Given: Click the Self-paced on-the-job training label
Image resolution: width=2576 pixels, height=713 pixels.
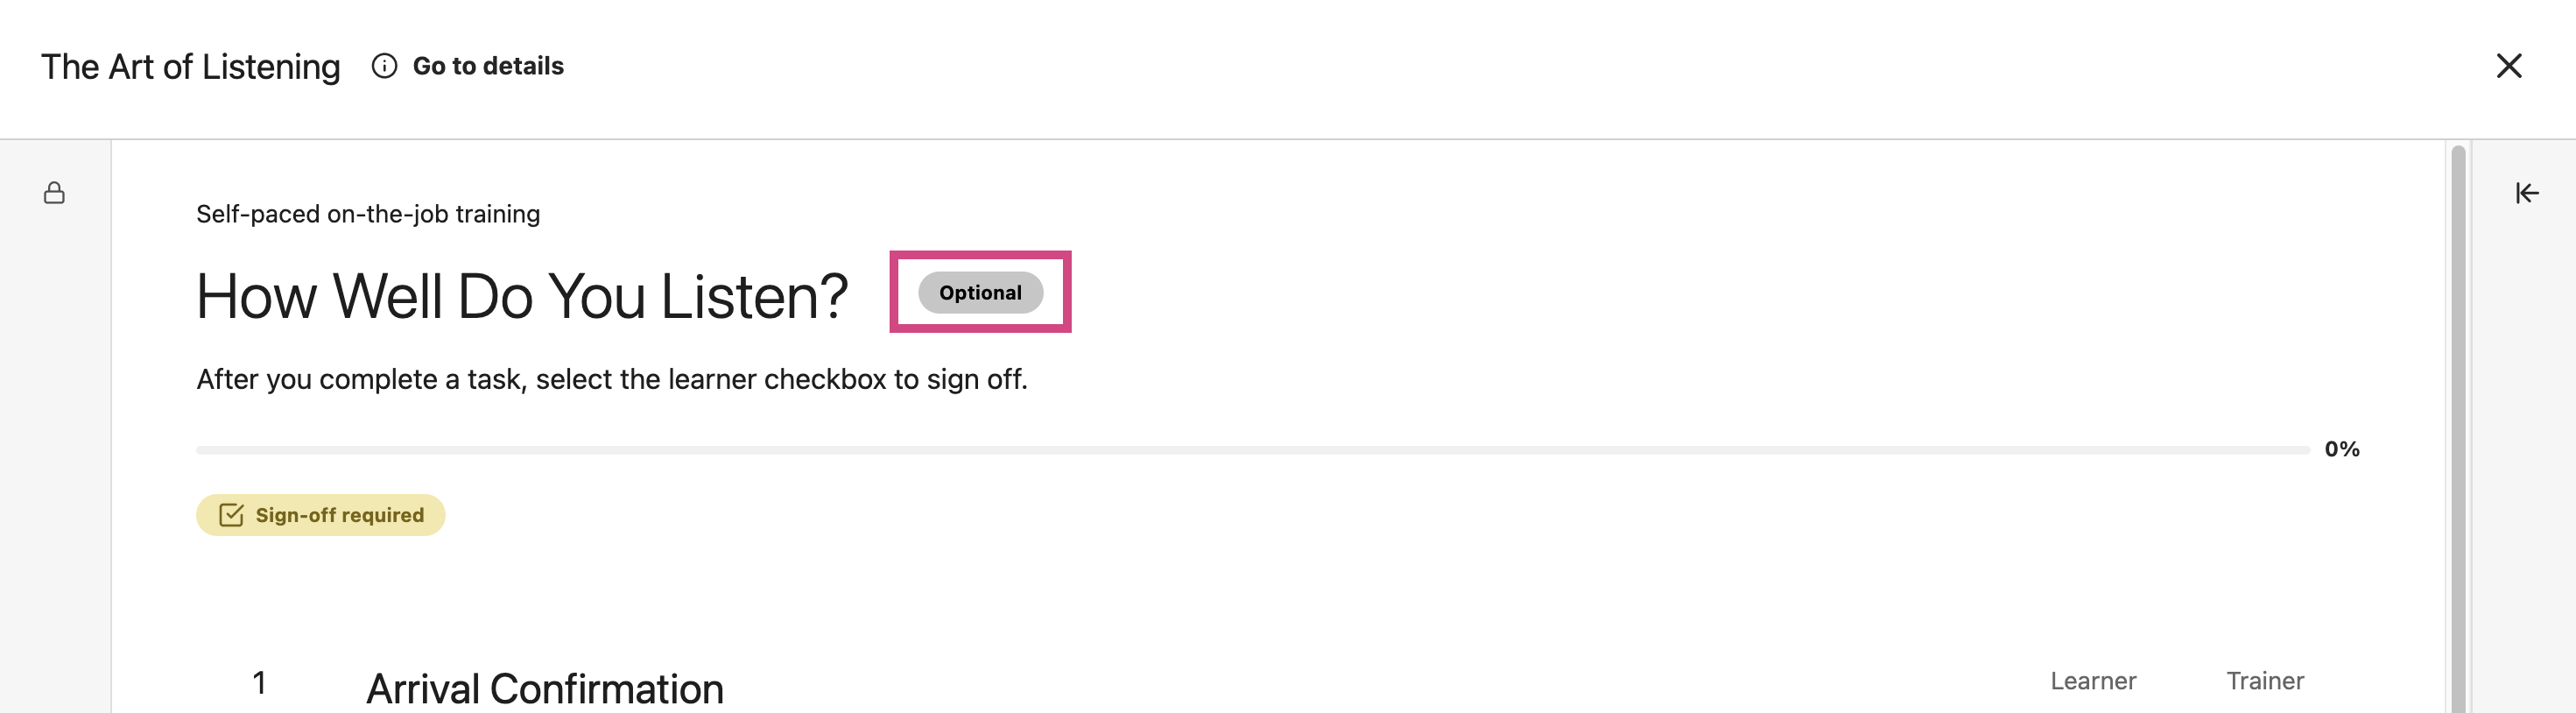Looking at the screenshot, I should (368, 214).
